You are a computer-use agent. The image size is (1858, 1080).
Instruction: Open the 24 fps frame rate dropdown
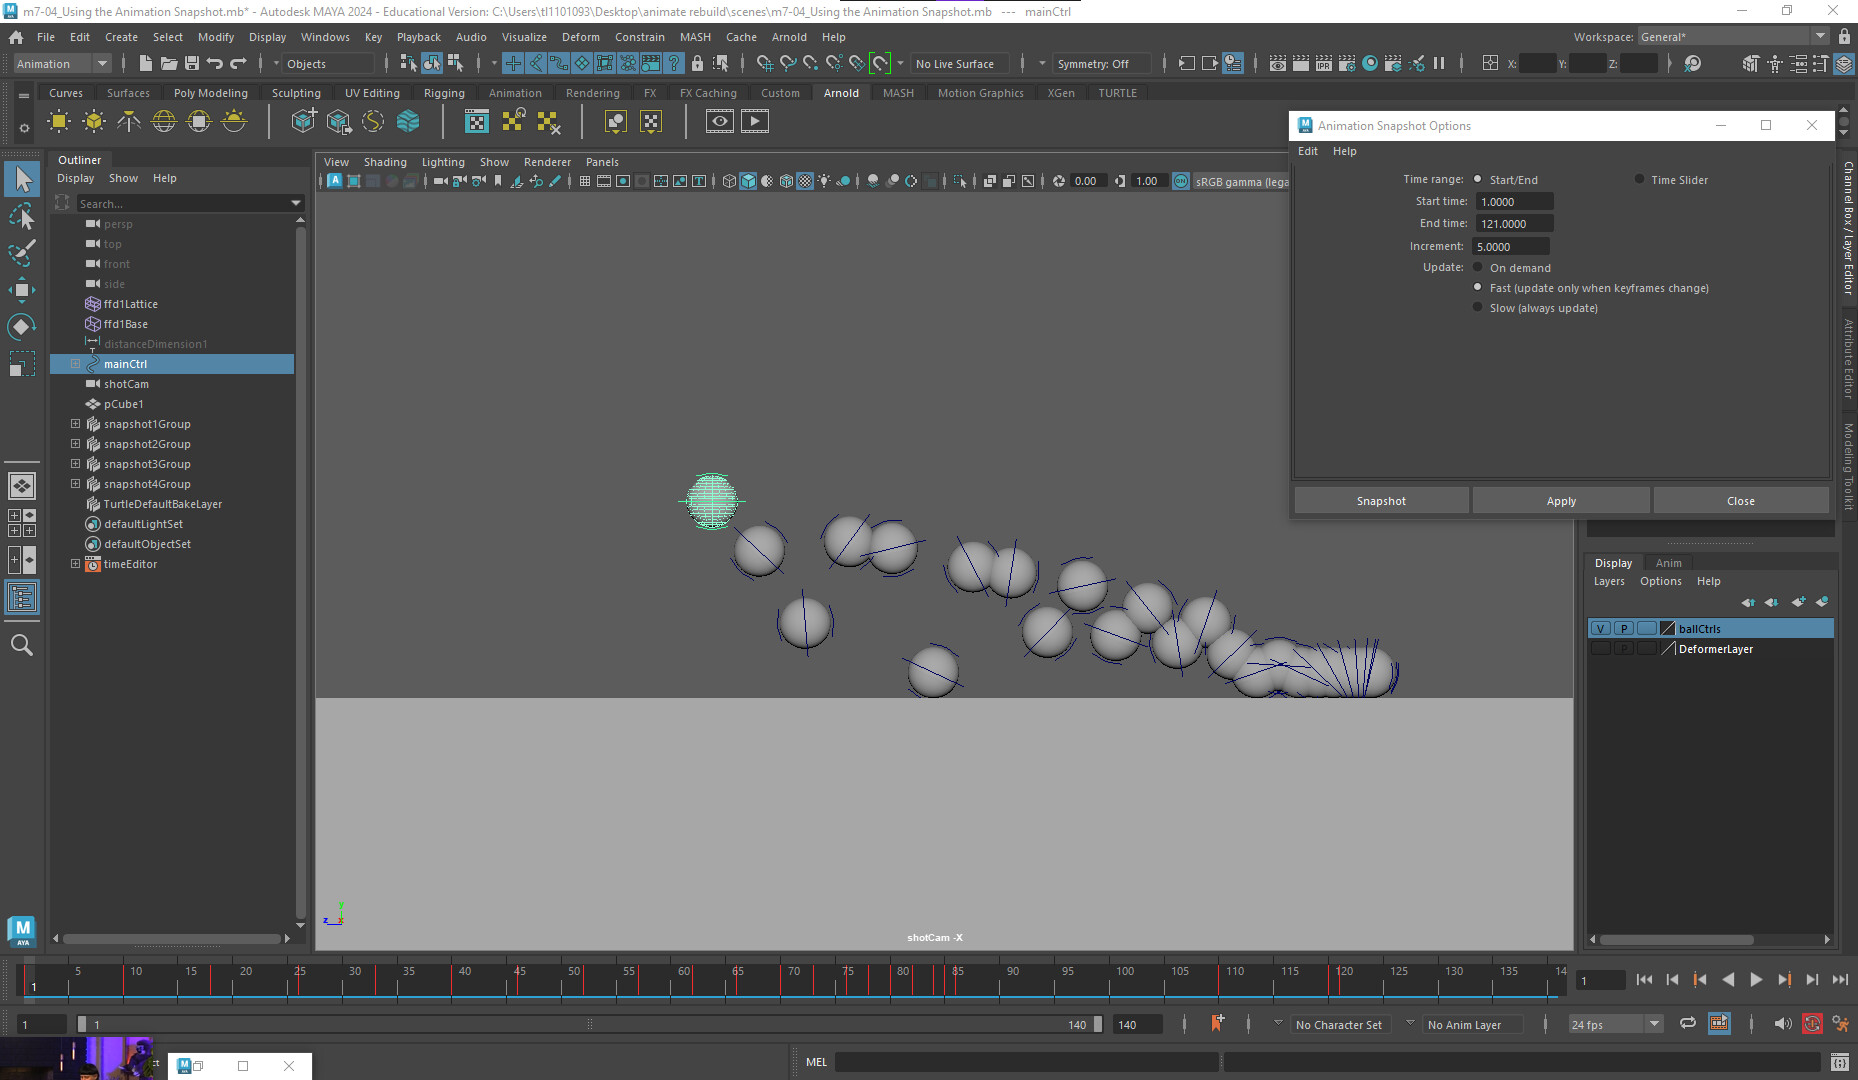click(x=1614, y=1024)
